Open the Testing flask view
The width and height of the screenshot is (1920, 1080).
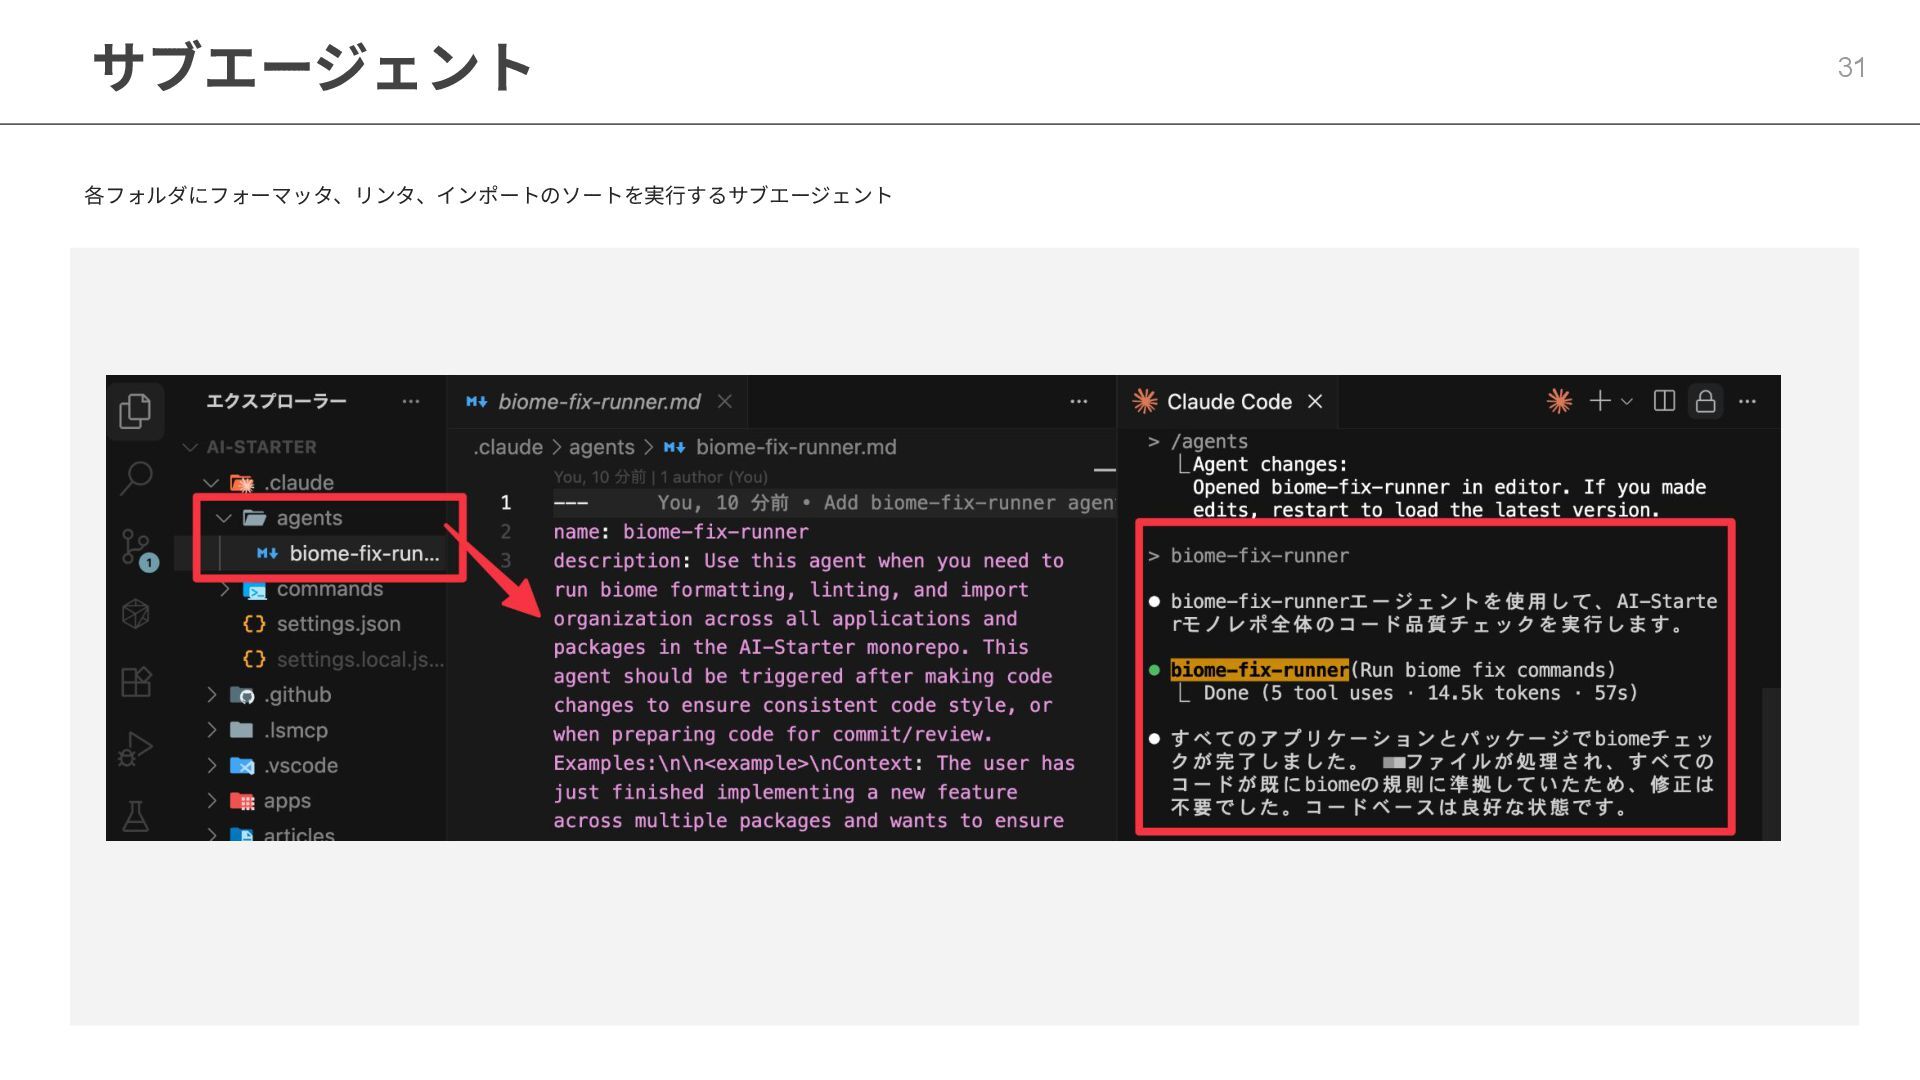pos(136,816)
